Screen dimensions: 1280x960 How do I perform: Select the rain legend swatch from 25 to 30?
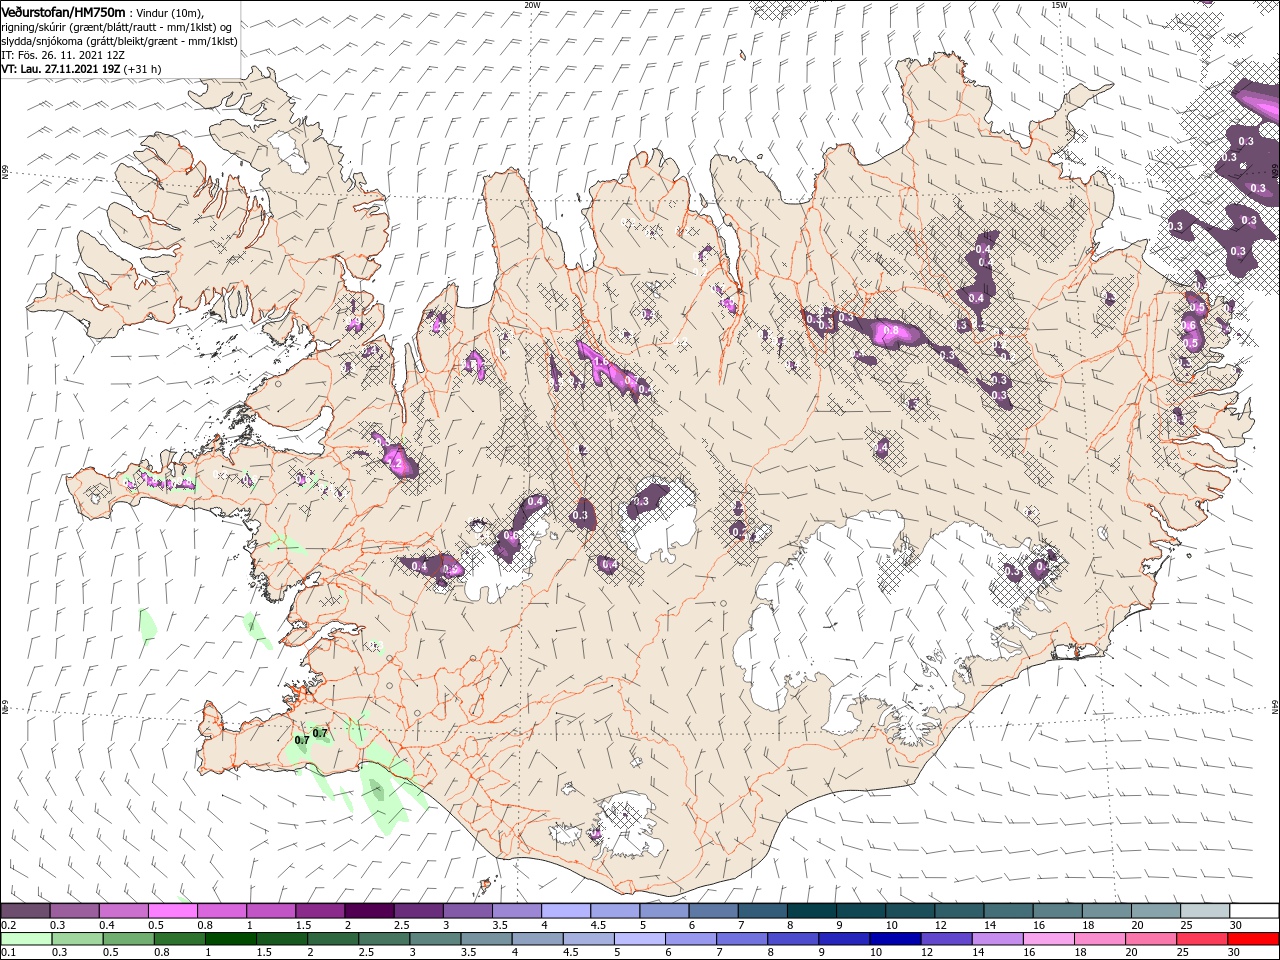tap(1203, 938)
